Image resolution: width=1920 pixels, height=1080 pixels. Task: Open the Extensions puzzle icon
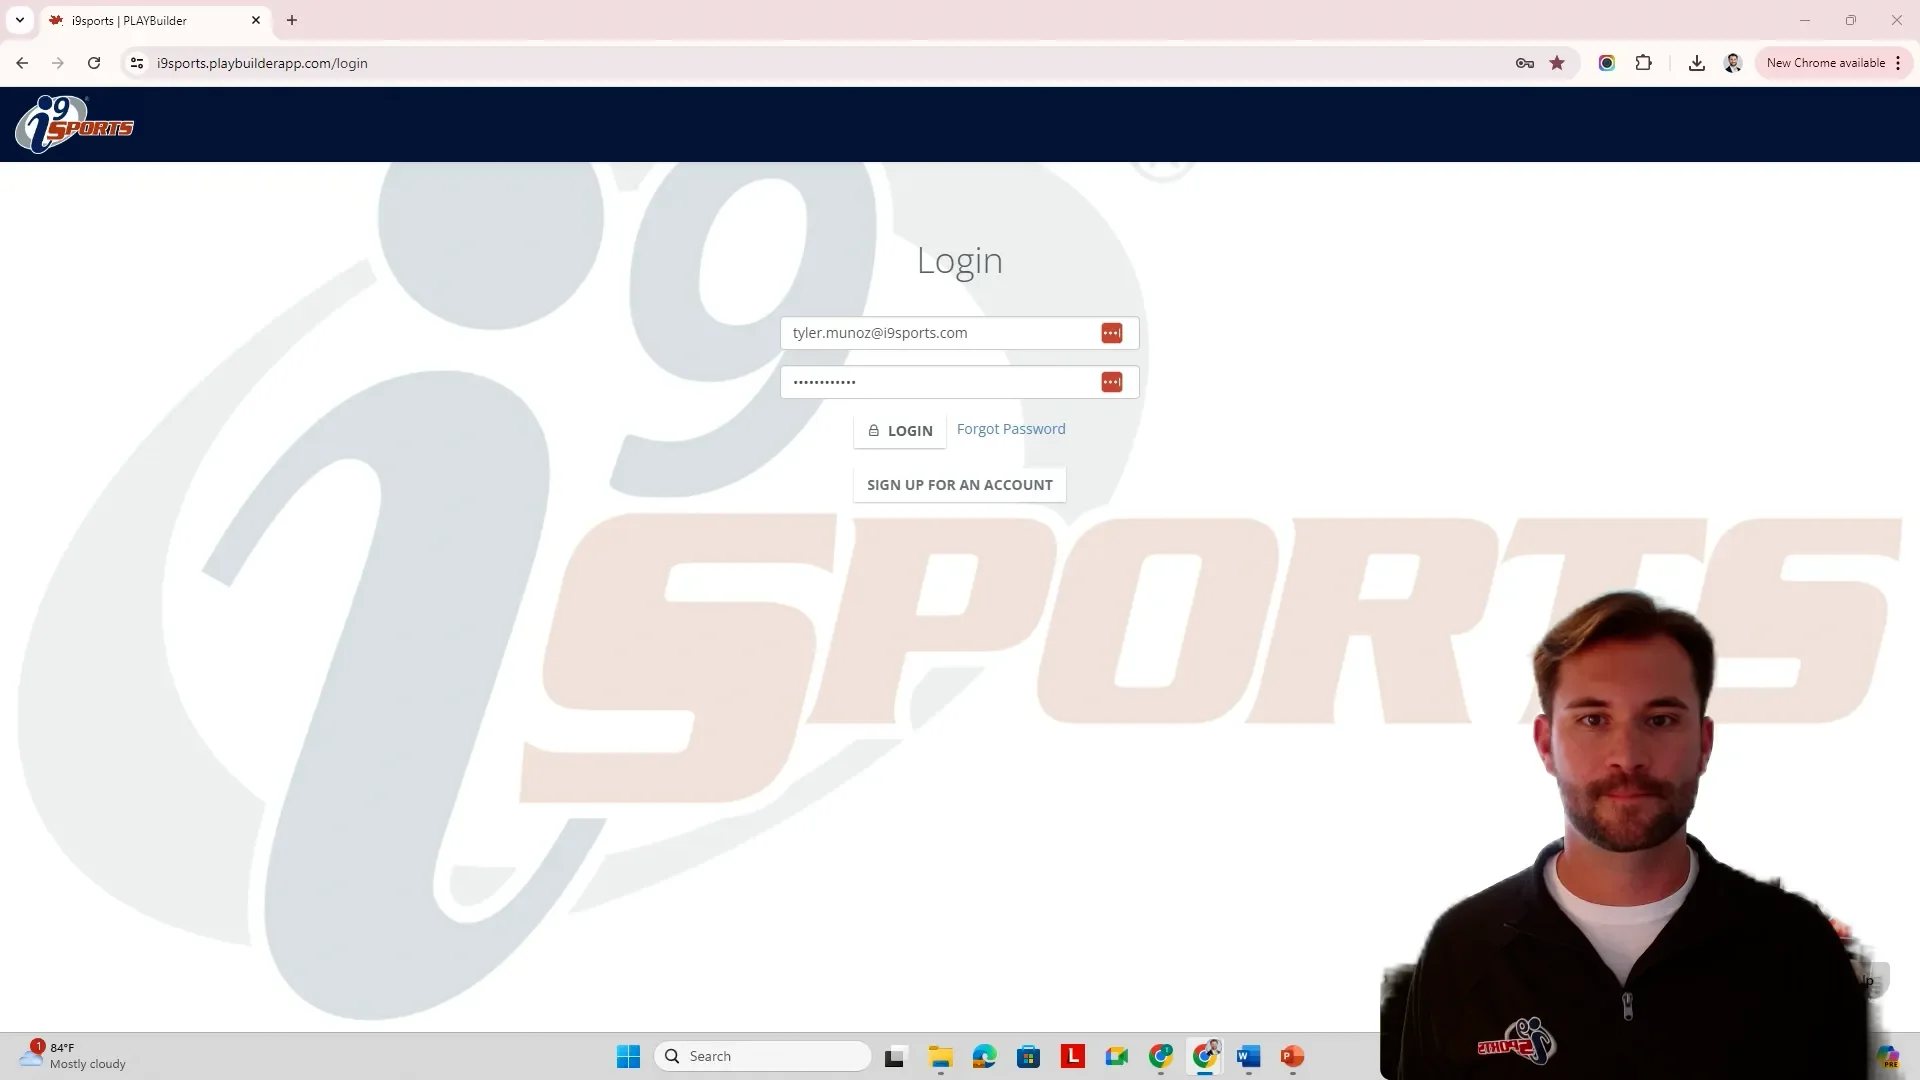point(1643,63)
